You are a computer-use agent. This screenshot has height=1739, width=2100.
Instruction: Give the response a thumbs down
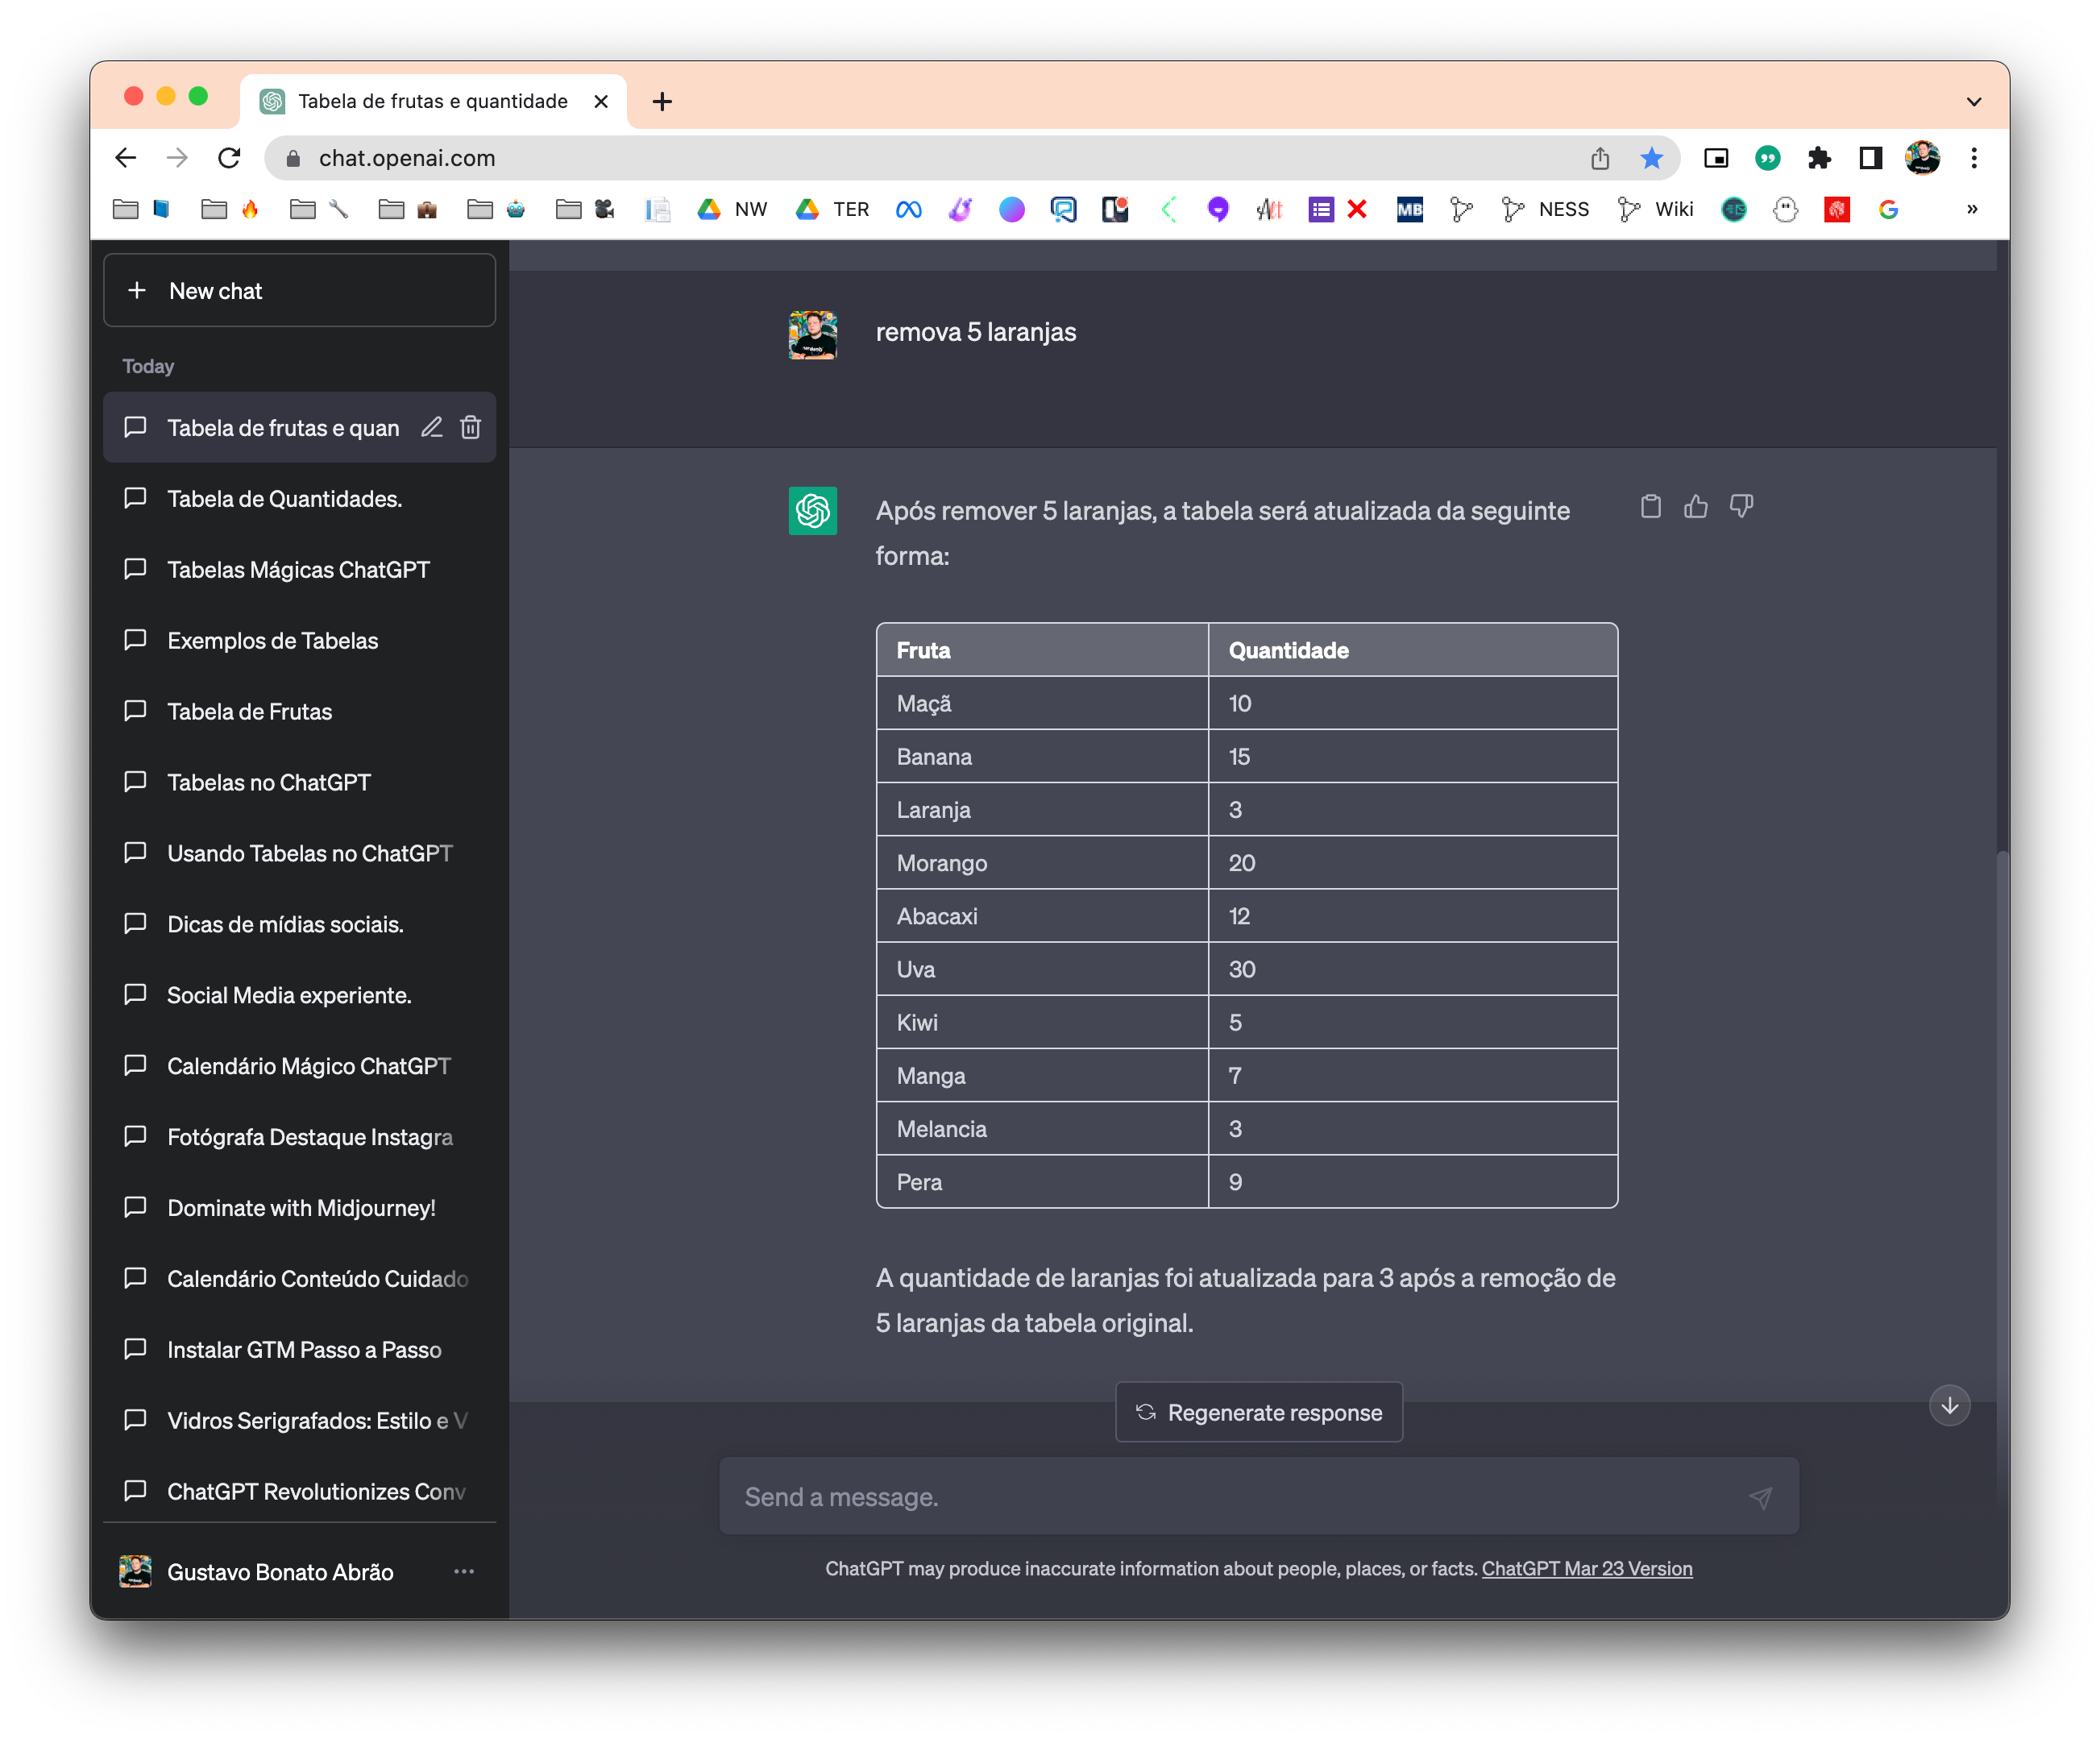tap(1741, 507)
